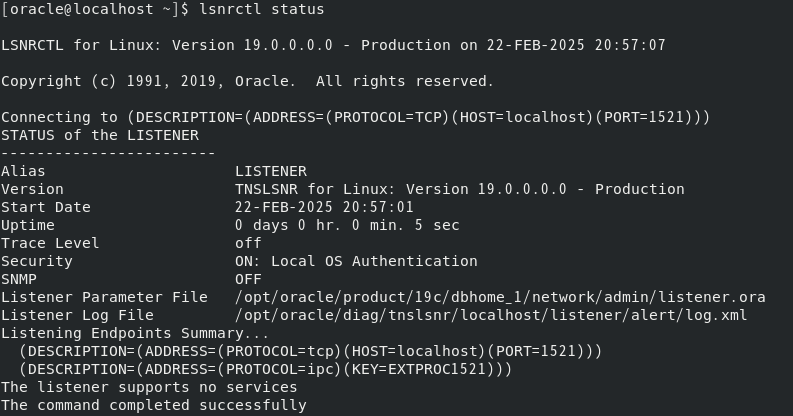
Task: Click the Alias value 'LISTENER'
Action: (x=271, y=171)
